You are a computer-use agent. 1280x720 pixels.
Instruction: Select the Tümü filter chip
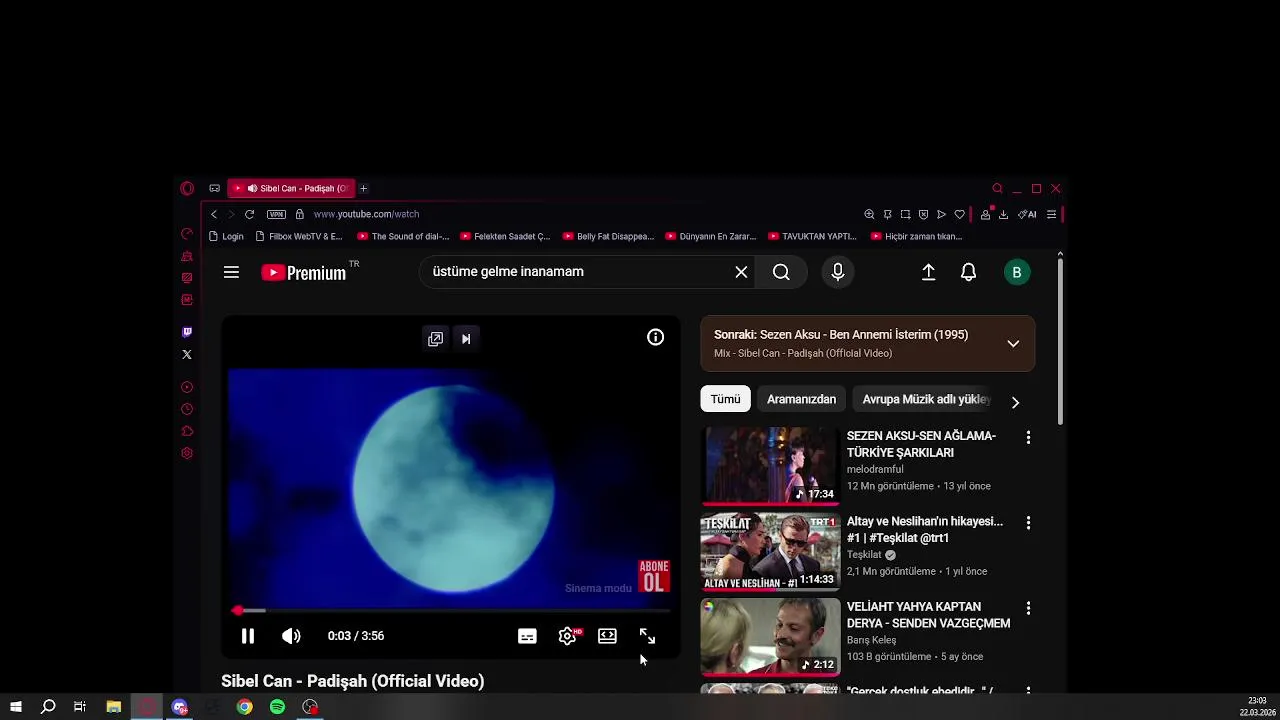[x=725, y=399]
